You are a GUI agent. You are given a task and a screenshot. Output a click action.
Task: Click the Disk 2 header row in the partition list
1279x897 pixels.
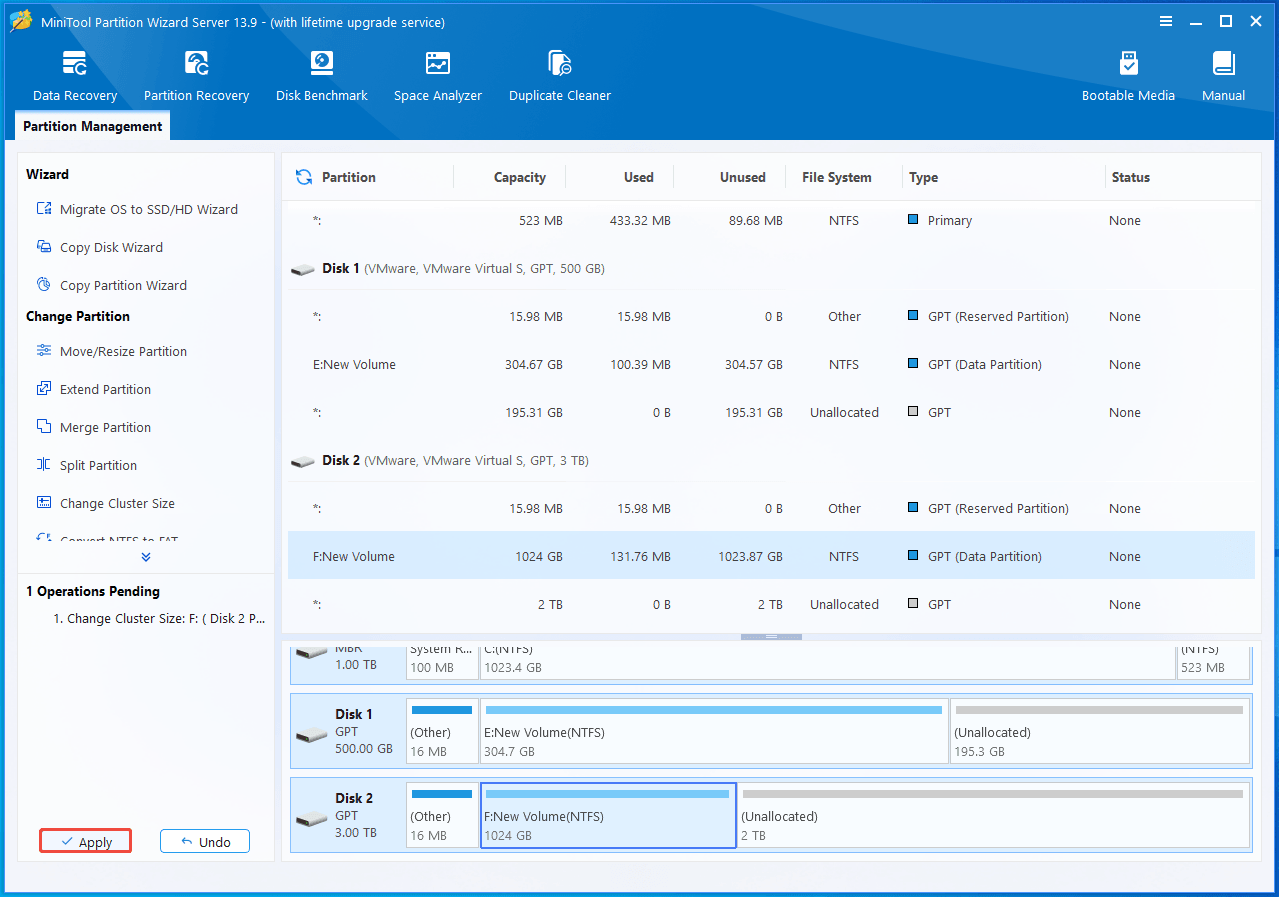[771, 460]
